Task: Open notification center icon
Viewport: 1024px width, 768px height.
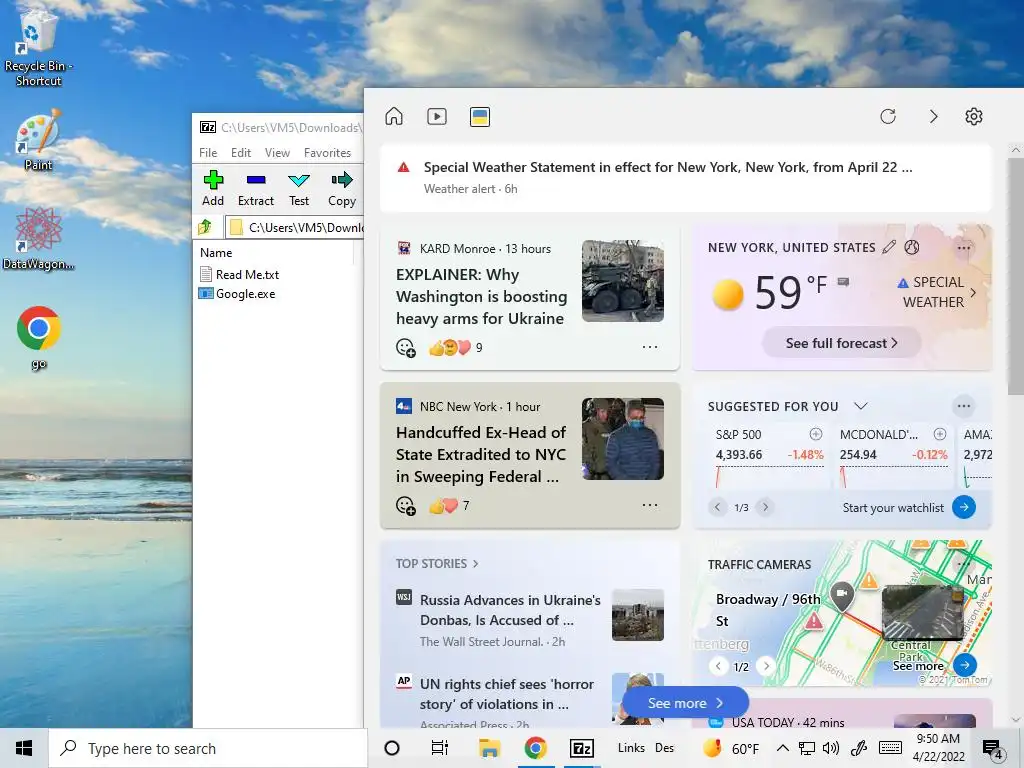Action: (993, 749)
